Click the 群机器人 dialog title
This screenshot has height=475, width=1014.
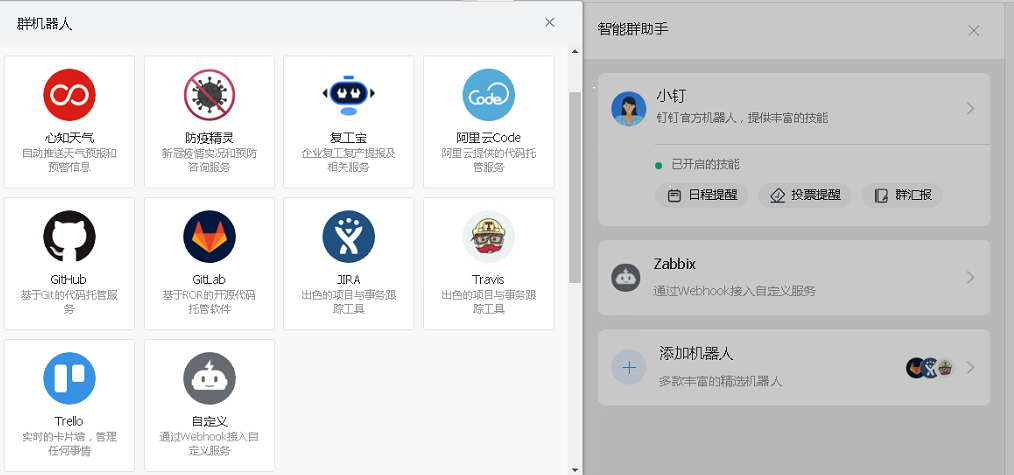point(44,25)
